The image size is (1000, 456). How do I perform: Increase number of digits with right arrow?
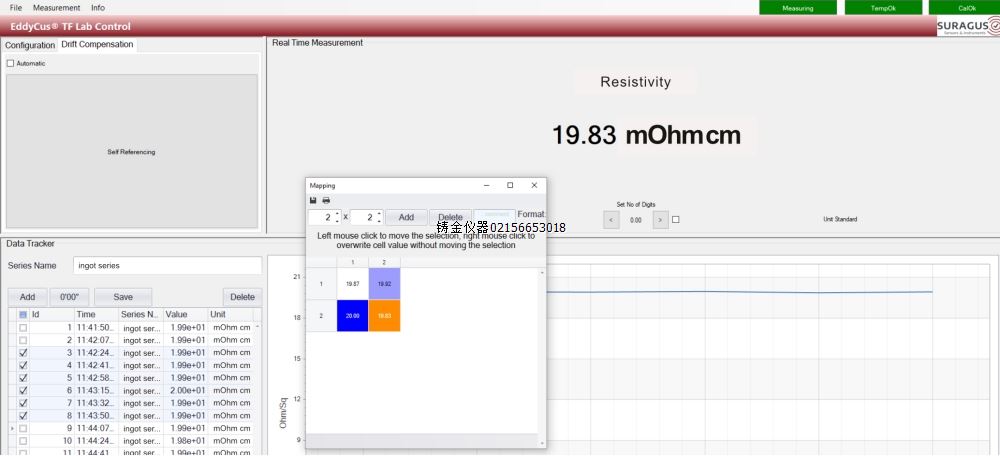coord(659,220)
